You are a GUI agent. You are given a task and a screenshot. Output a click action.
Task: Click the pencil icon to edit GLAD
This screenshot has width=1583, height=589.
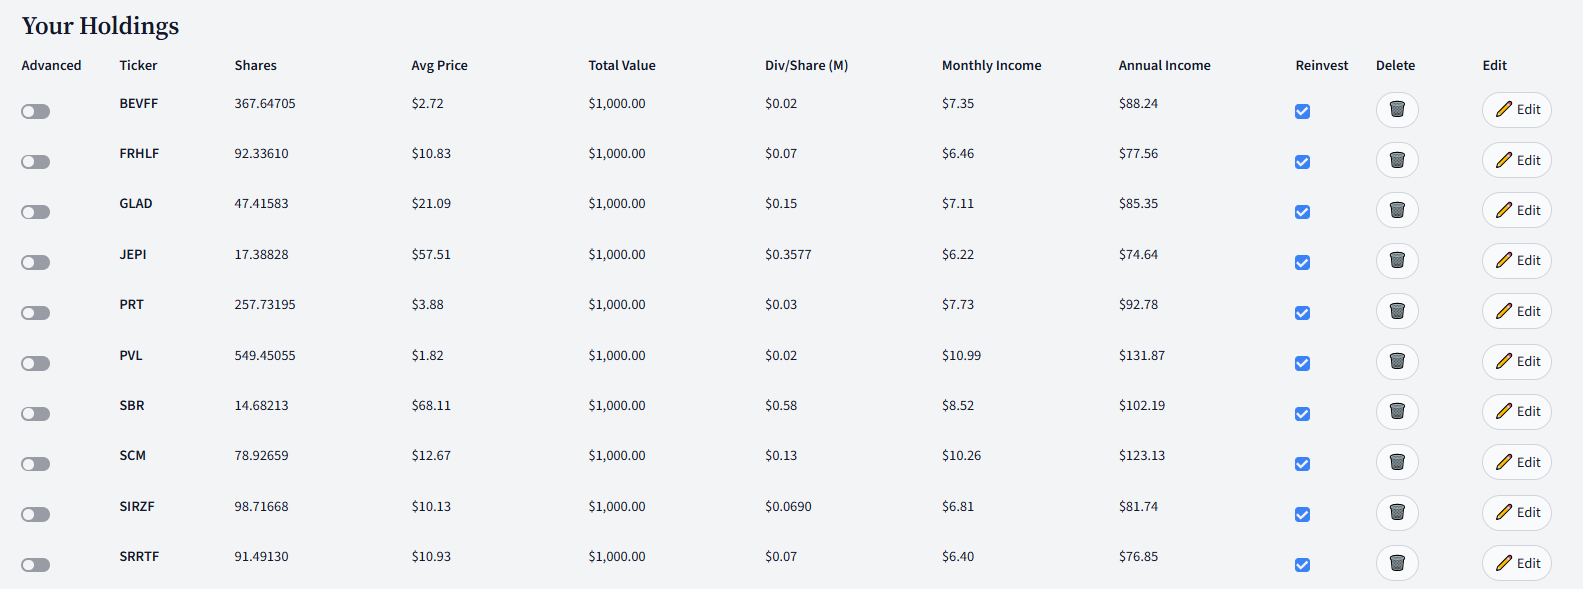coord(1503,210)
